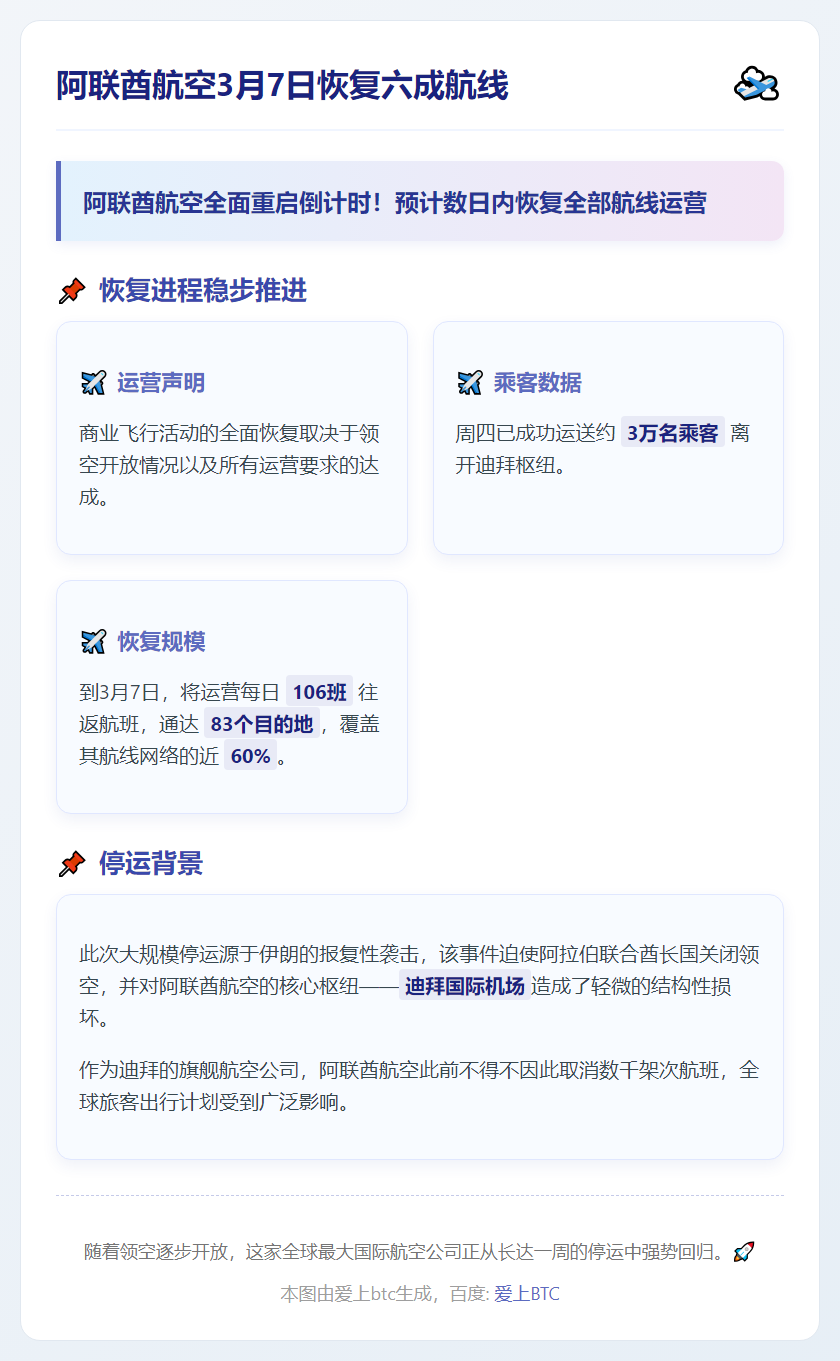Click the 恢复进程稳步推进 section heading
This screenshot has width=840, height=1361.
(203, 291)
